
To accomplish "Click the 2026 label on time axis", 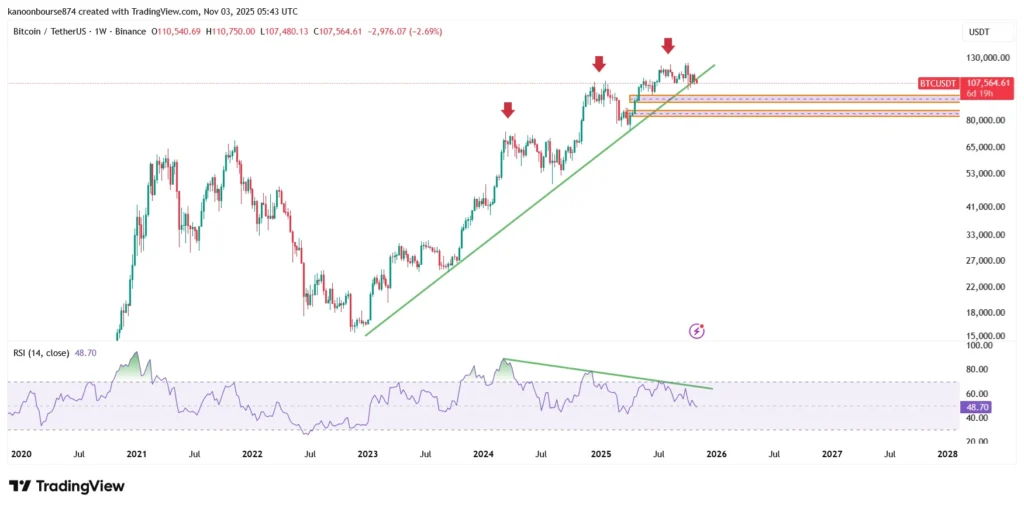I will [x=715, y=453].
